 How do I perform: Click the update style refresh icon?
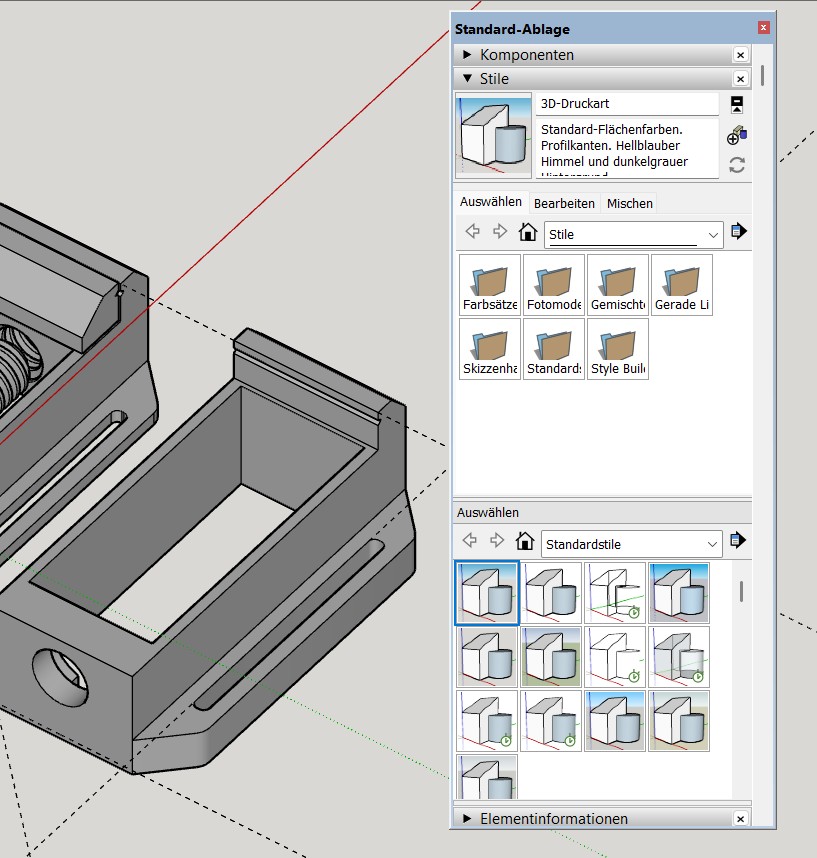(737, 165)
